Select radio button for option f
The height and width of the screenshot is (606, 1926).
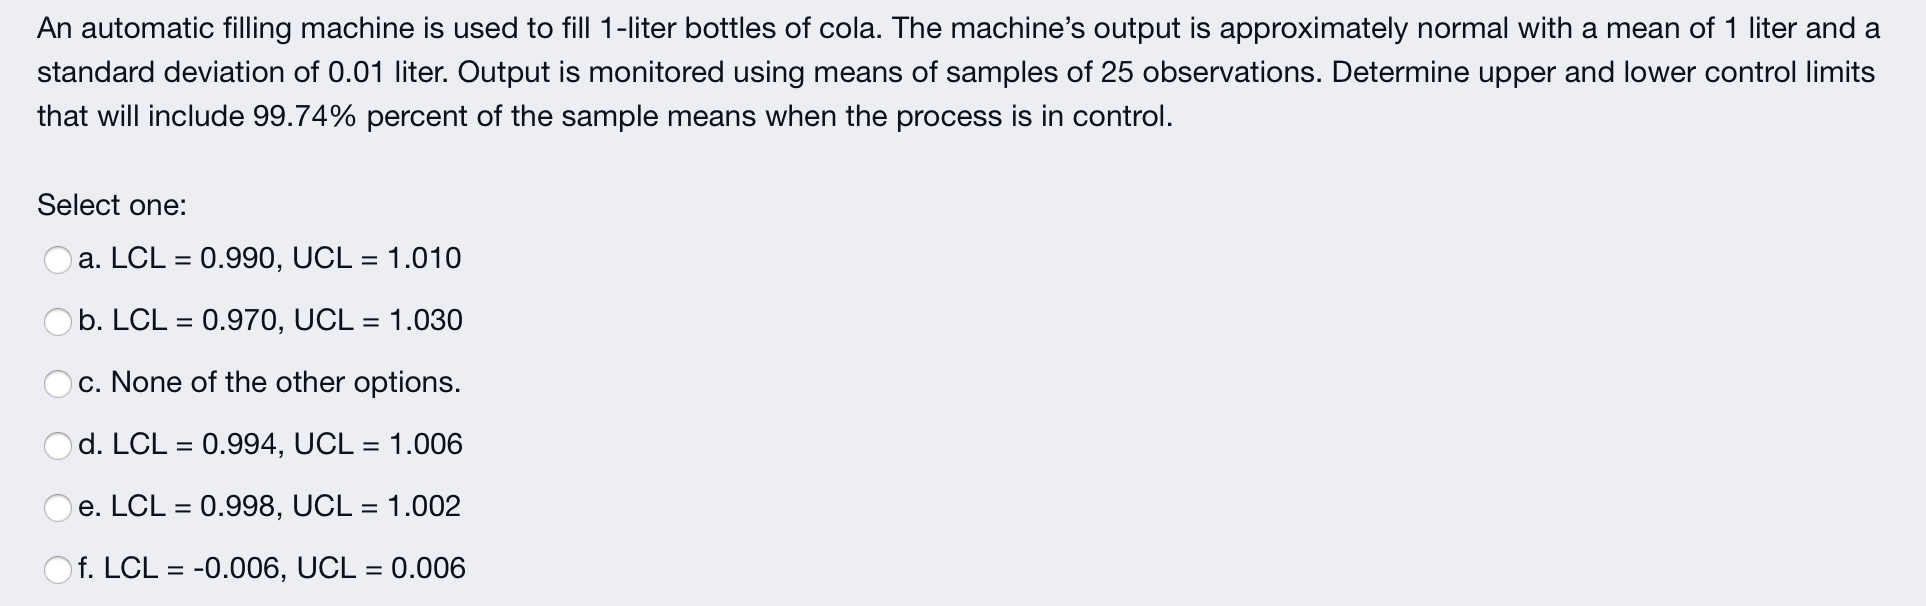coord(59,568)
